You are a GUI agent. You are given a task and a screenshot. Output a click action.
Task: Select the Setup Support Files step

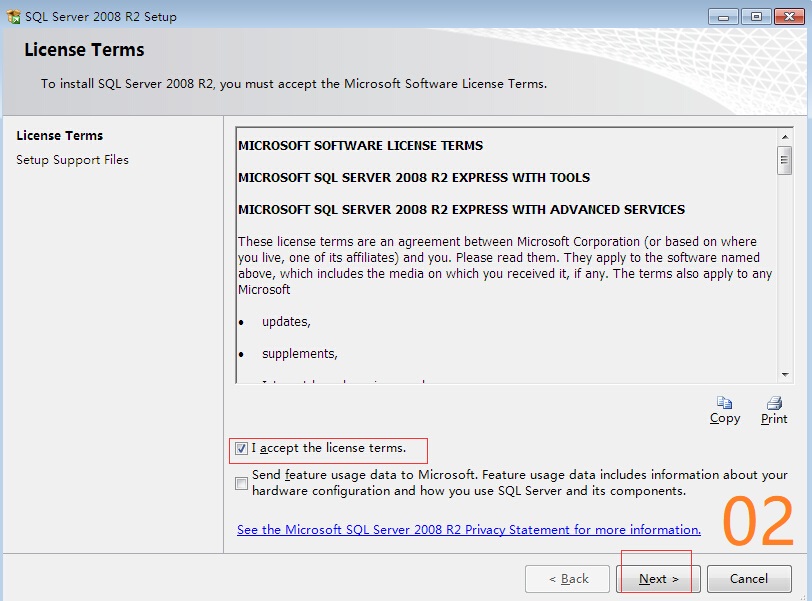pos(72,160)
